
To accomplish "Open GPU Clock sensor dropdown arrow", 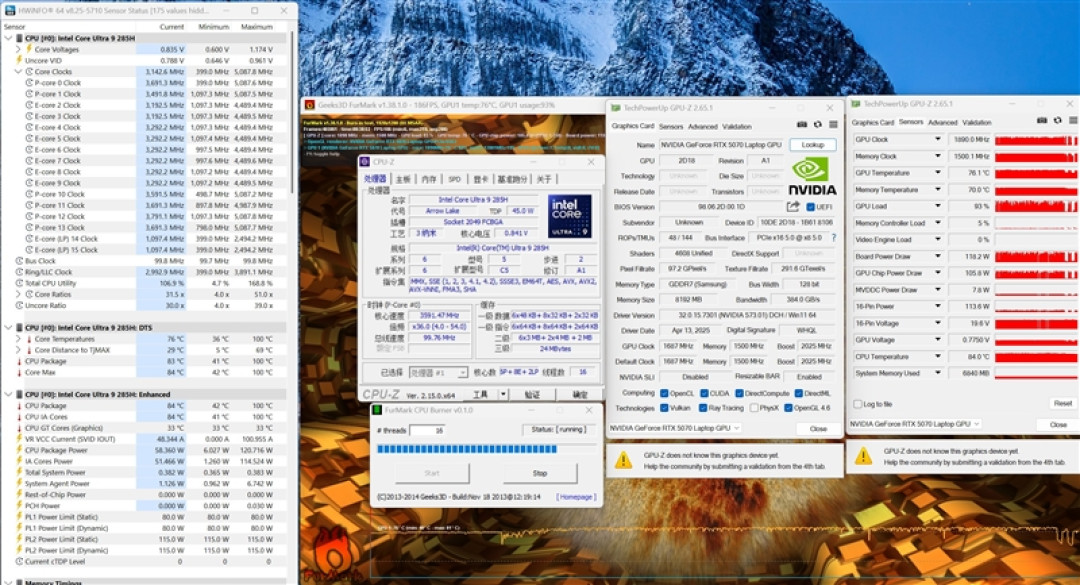I will point(937,139).
